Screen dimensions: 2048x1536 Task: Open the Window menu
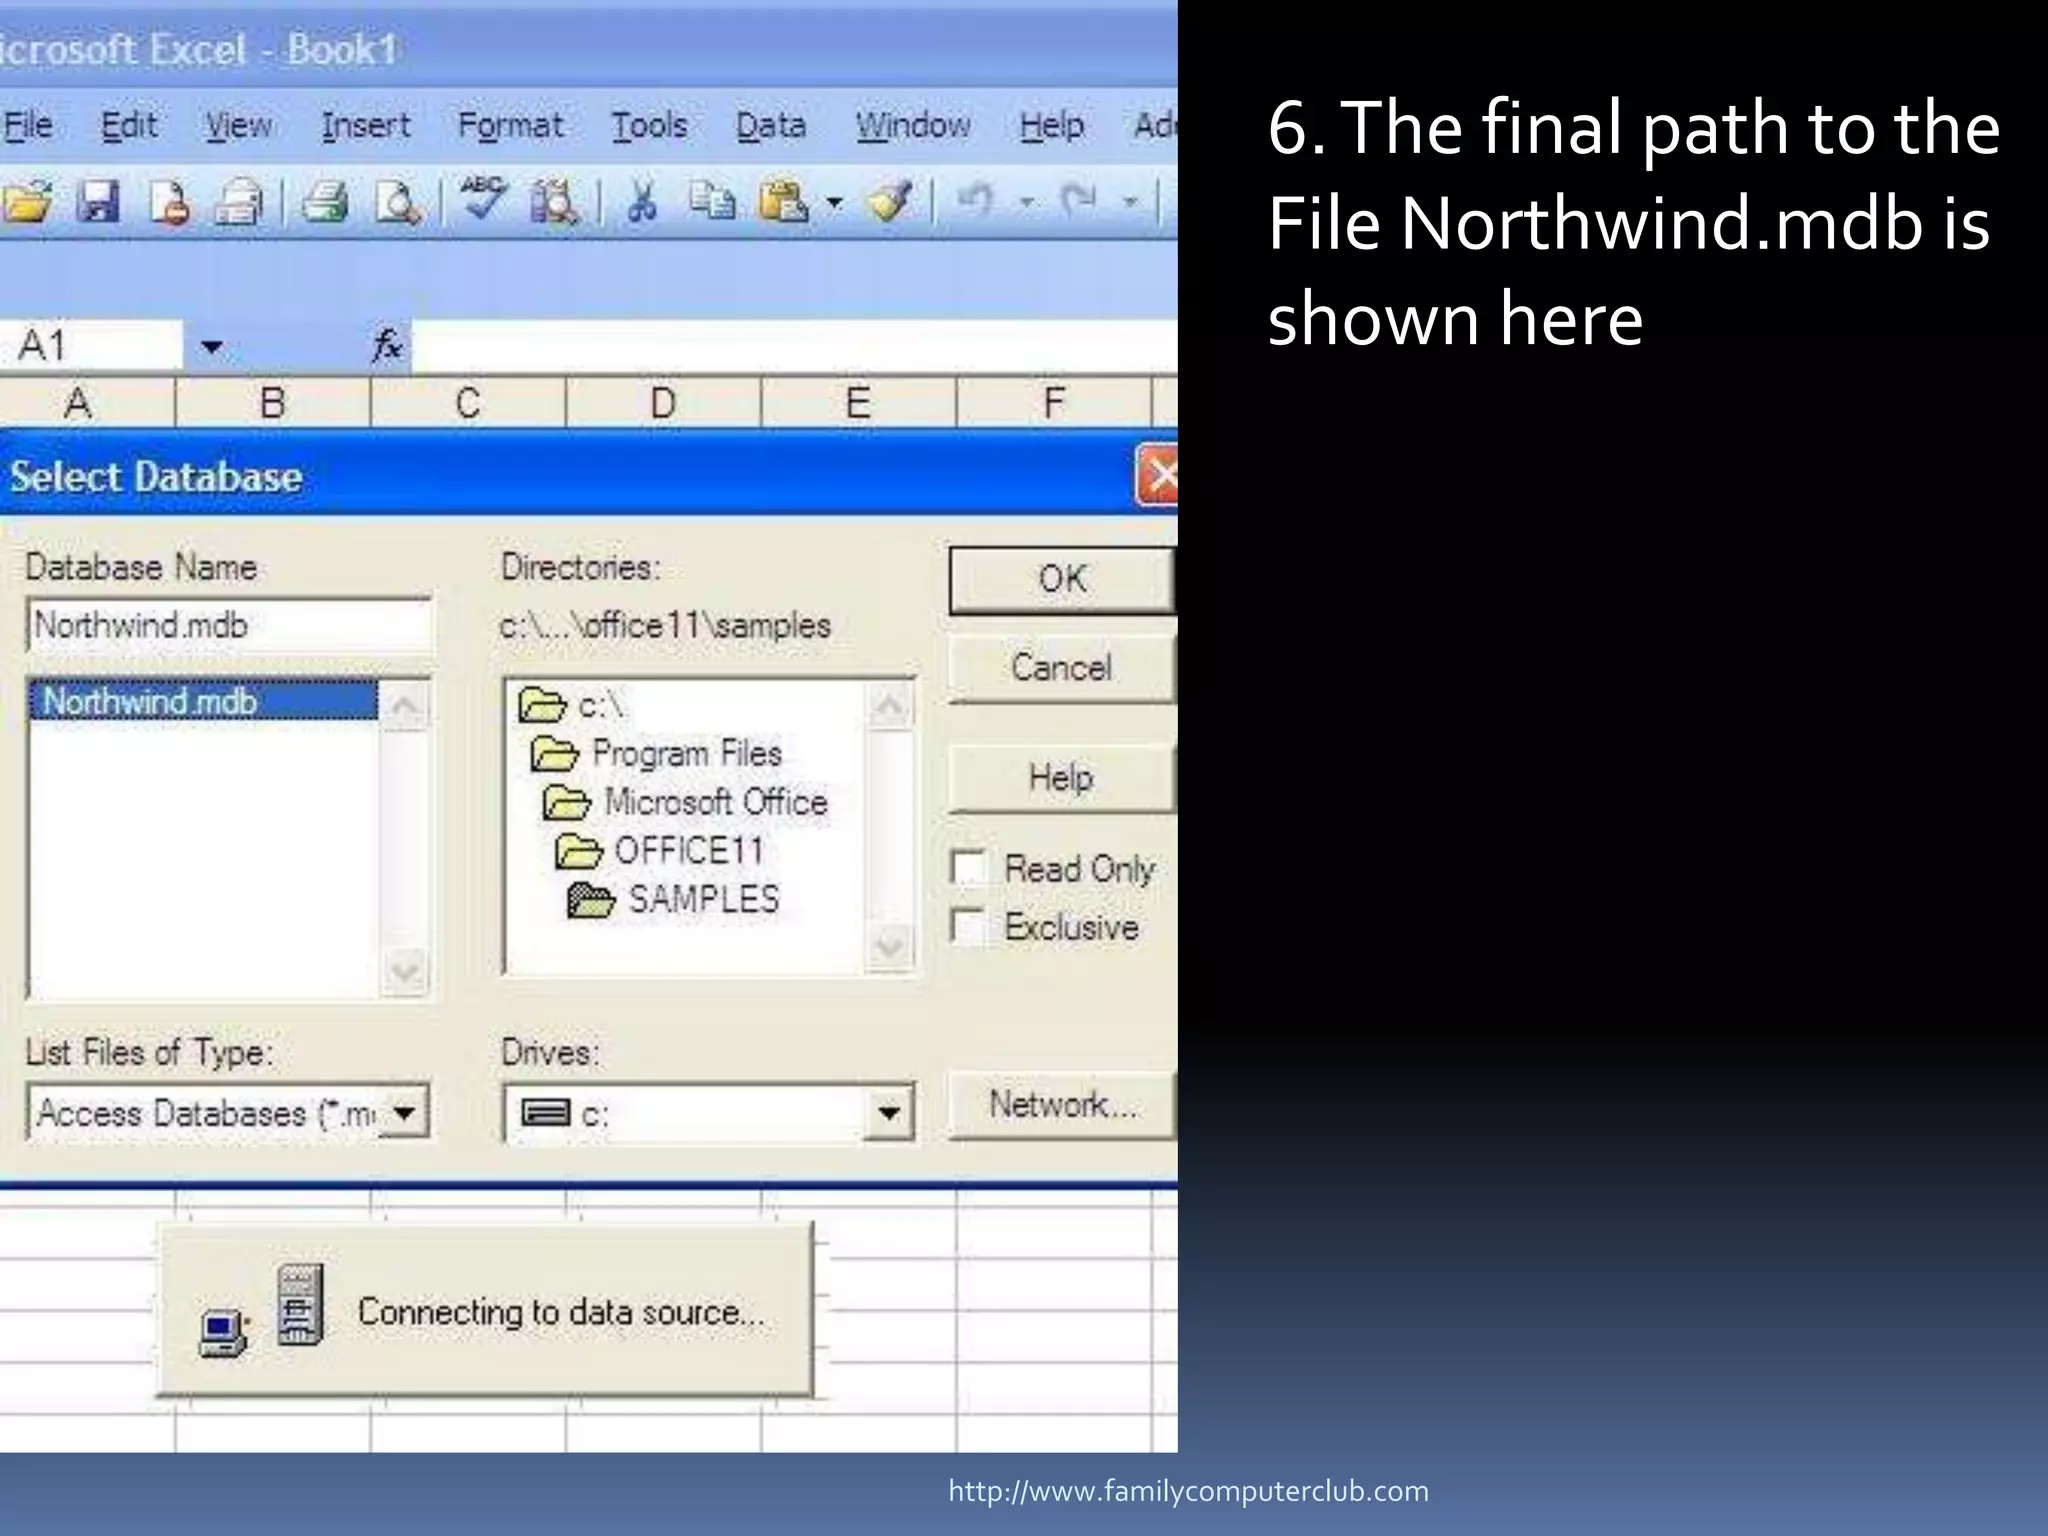tap(913, 125)
